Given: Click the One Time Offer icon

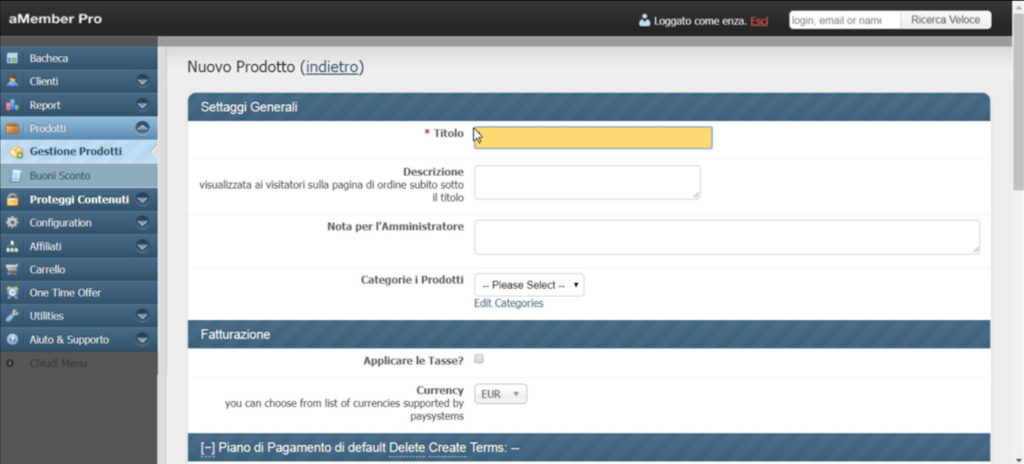Looking at the screenshot, I should (x=12, y=293).
